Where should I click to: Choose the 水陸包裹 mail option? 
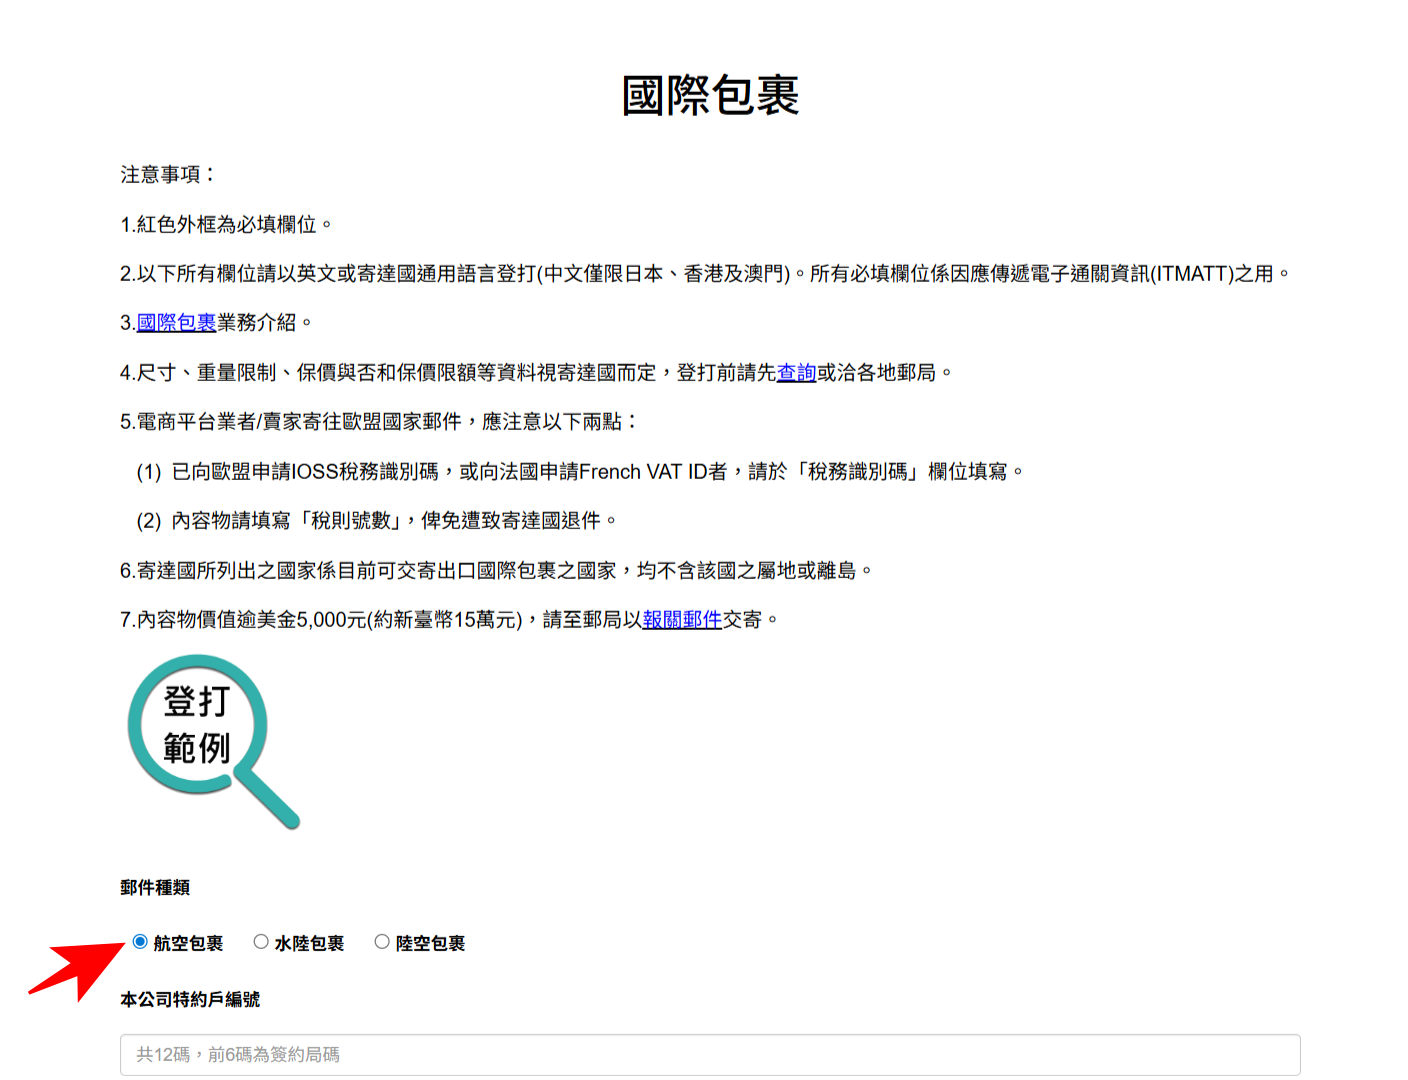tap(261, 941)
